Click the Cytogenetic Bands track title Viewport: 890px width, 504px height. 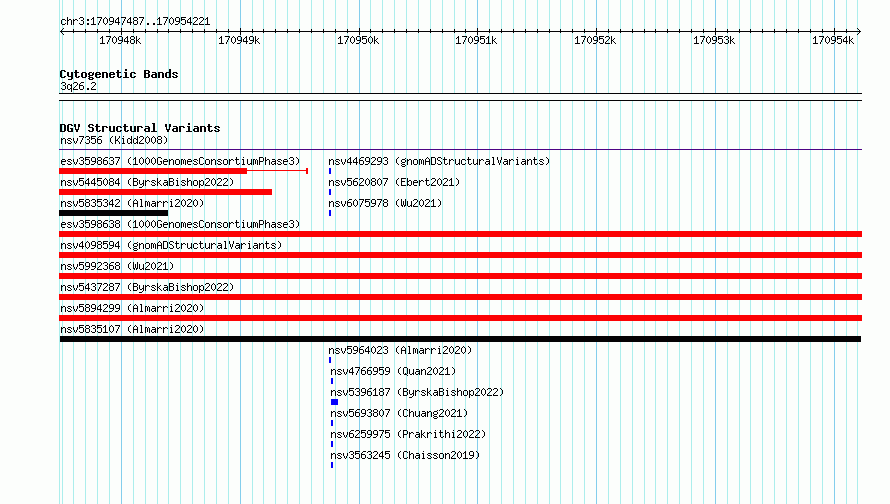click(x=119, y=74)
